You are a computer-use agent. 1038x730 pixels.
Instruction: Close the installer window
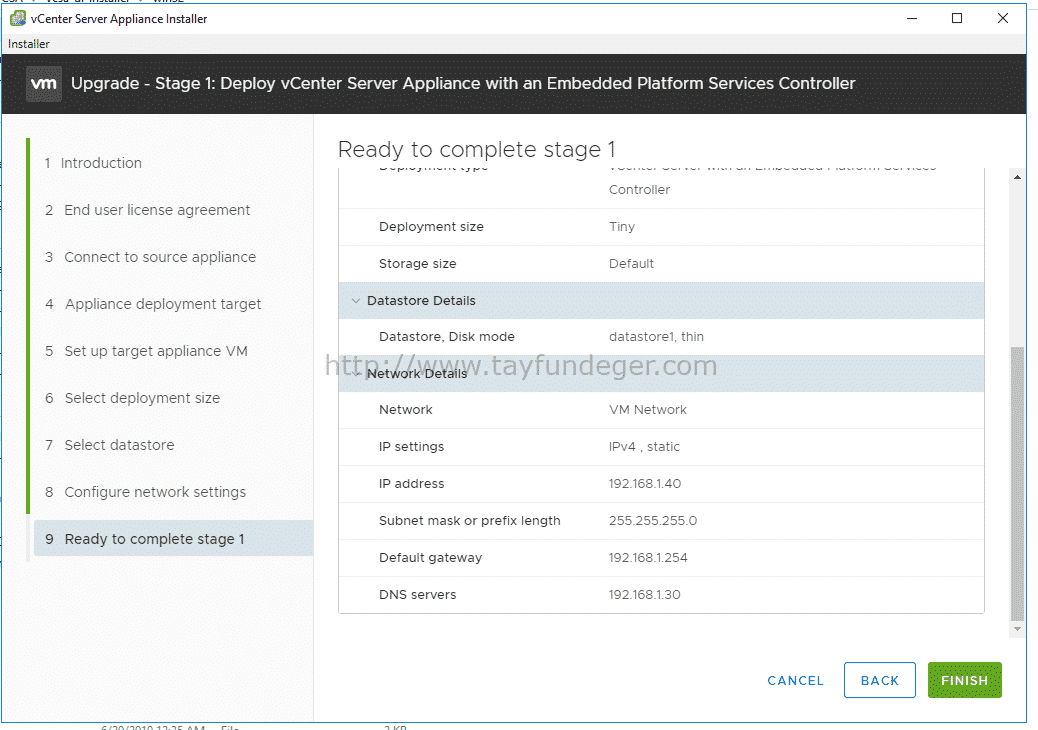[1002, 19]
